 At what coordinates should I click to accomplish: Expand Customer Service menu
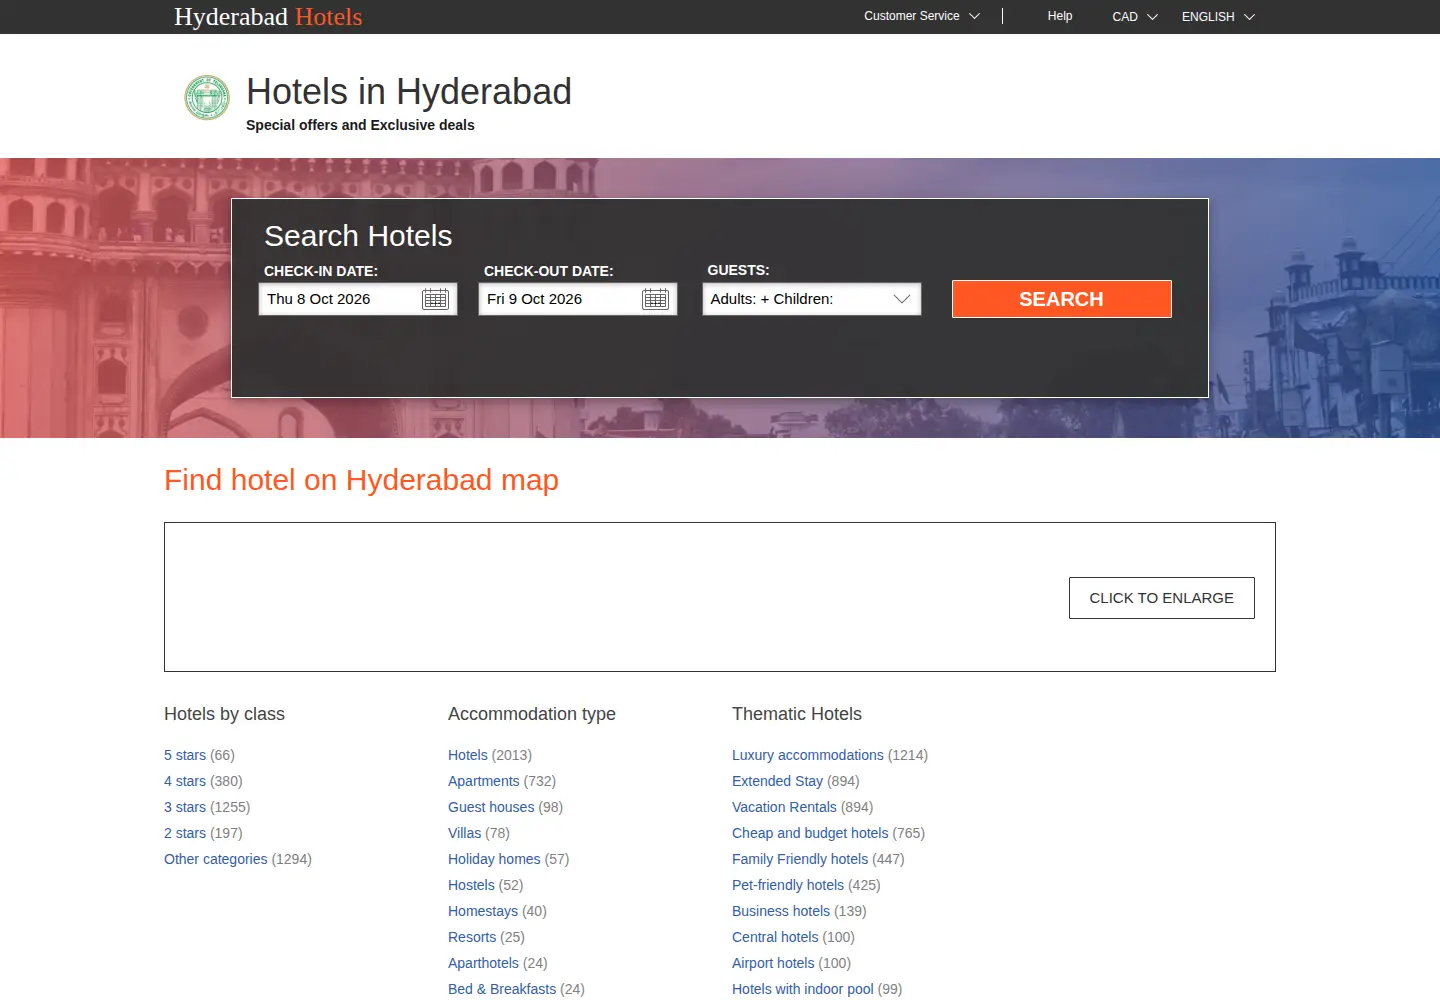[x=921, y=16]
